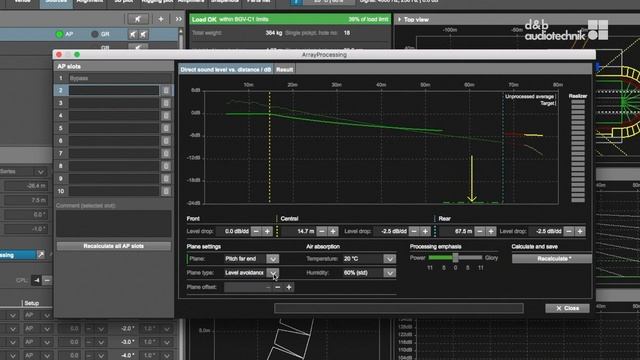Click trash icon of AP slot 6
The width and height of the screenshot is (640, 360).
click(x=166, y=141)
